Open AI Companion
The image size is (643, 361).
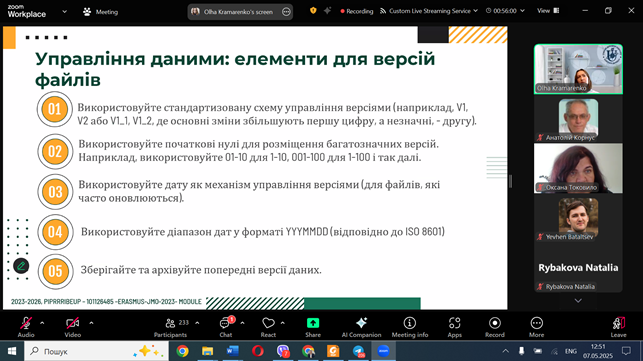[361, 327]
